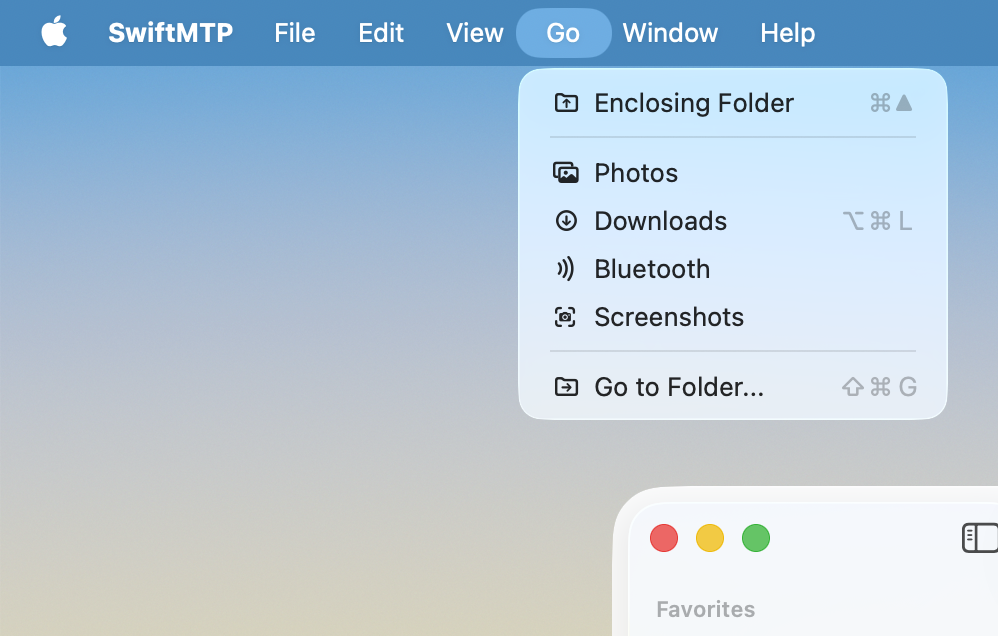The image size is (998, 636).
Task: Open the Window menu
Action: click(x=670, y=32)
